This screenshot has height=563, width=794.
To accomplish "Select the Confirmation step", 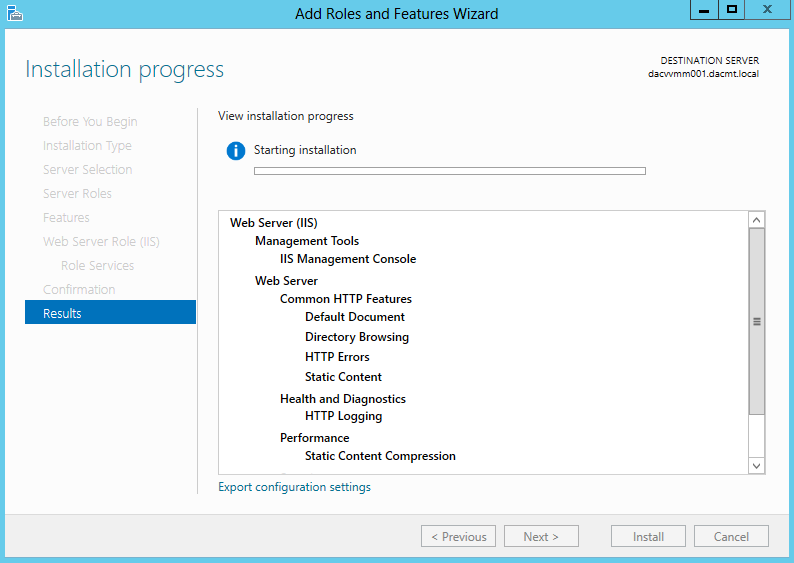I will tap(79, 290).
